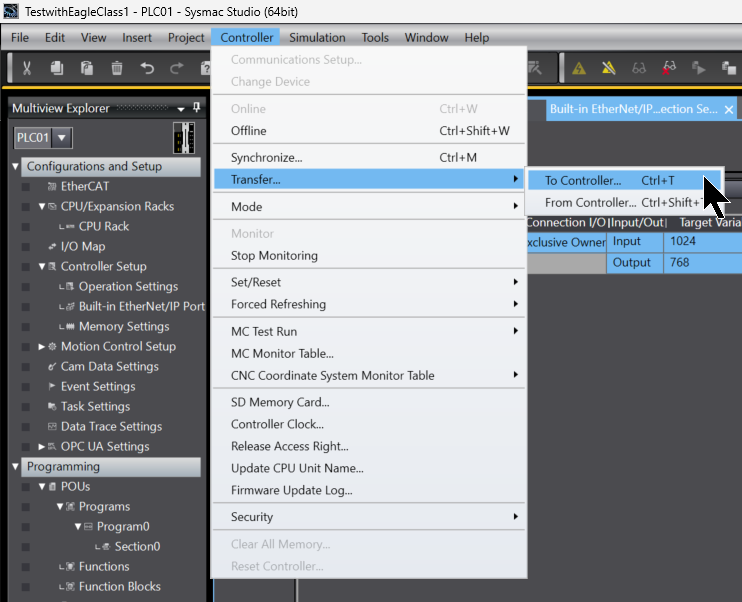
Task: Choose MC Monitor Table menu entry
Action: pos(369,354)
